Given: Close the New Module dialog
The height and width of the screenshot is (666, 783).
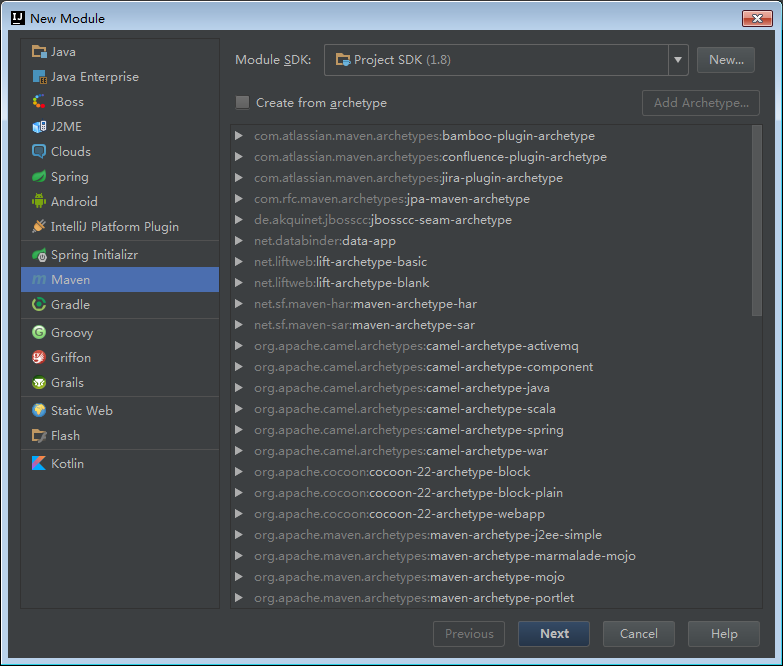Looking at the screenshot, I should click(757, 18).
